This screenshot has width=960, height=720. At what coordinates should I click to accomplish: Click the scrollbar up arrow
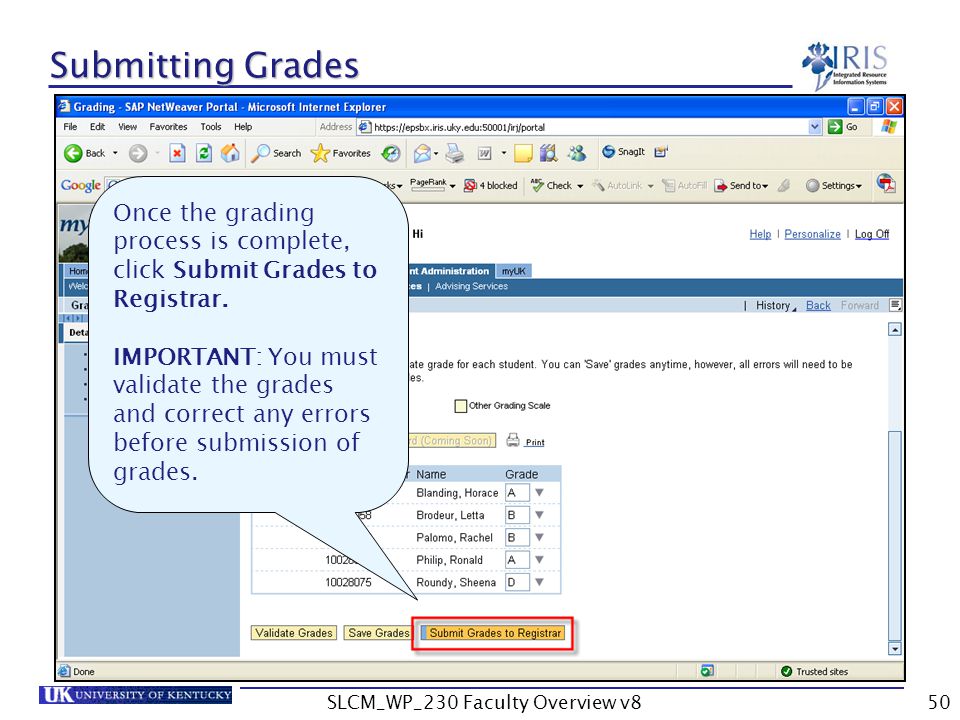894,329
